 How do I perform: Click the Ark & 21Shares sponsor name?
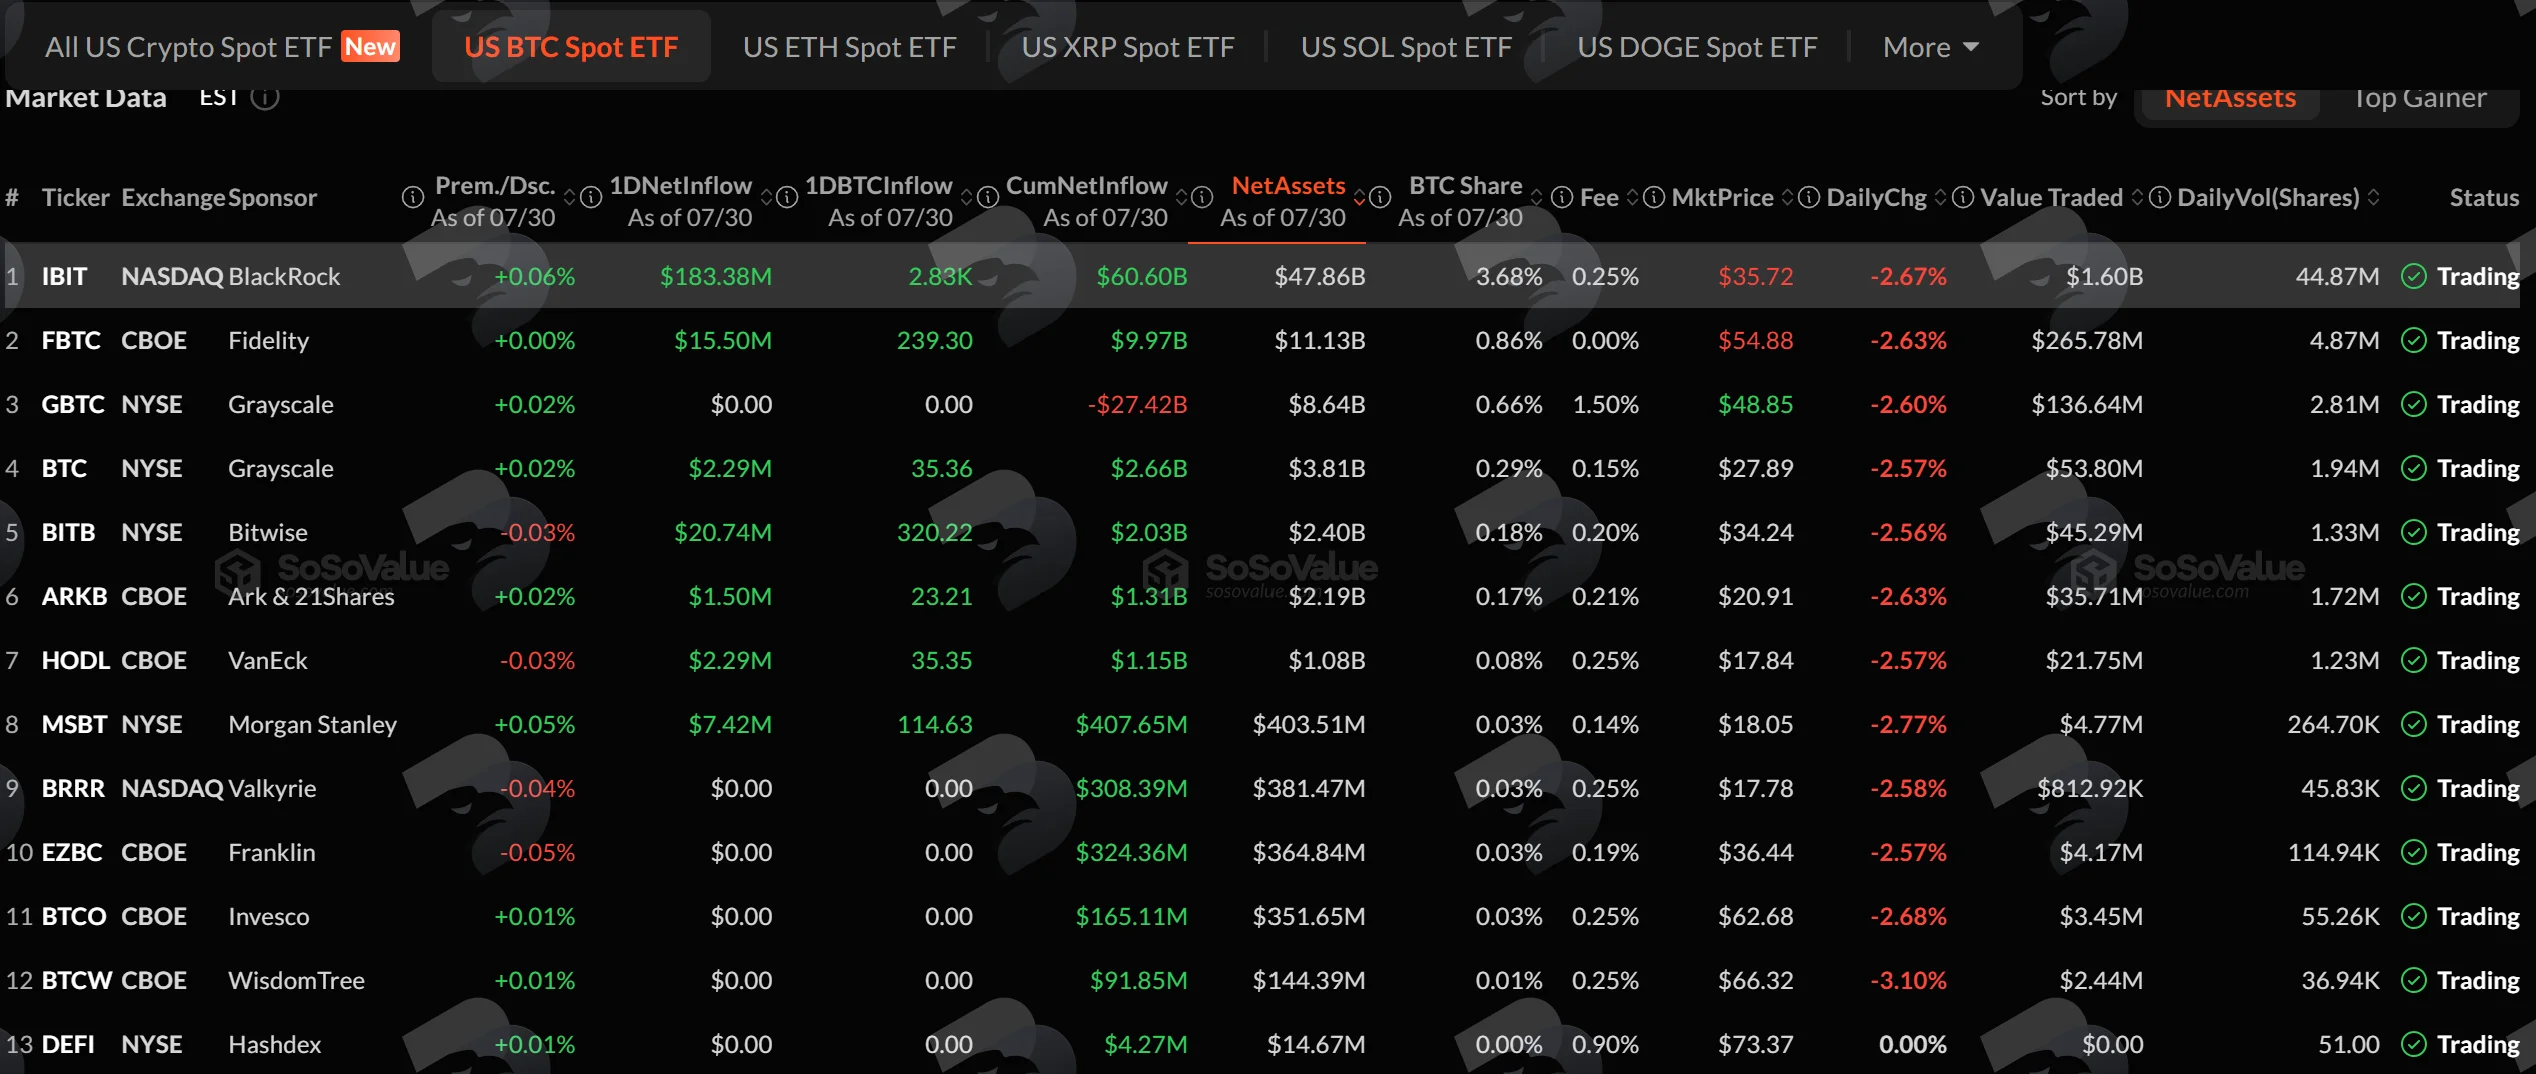(x=311, y=596)
